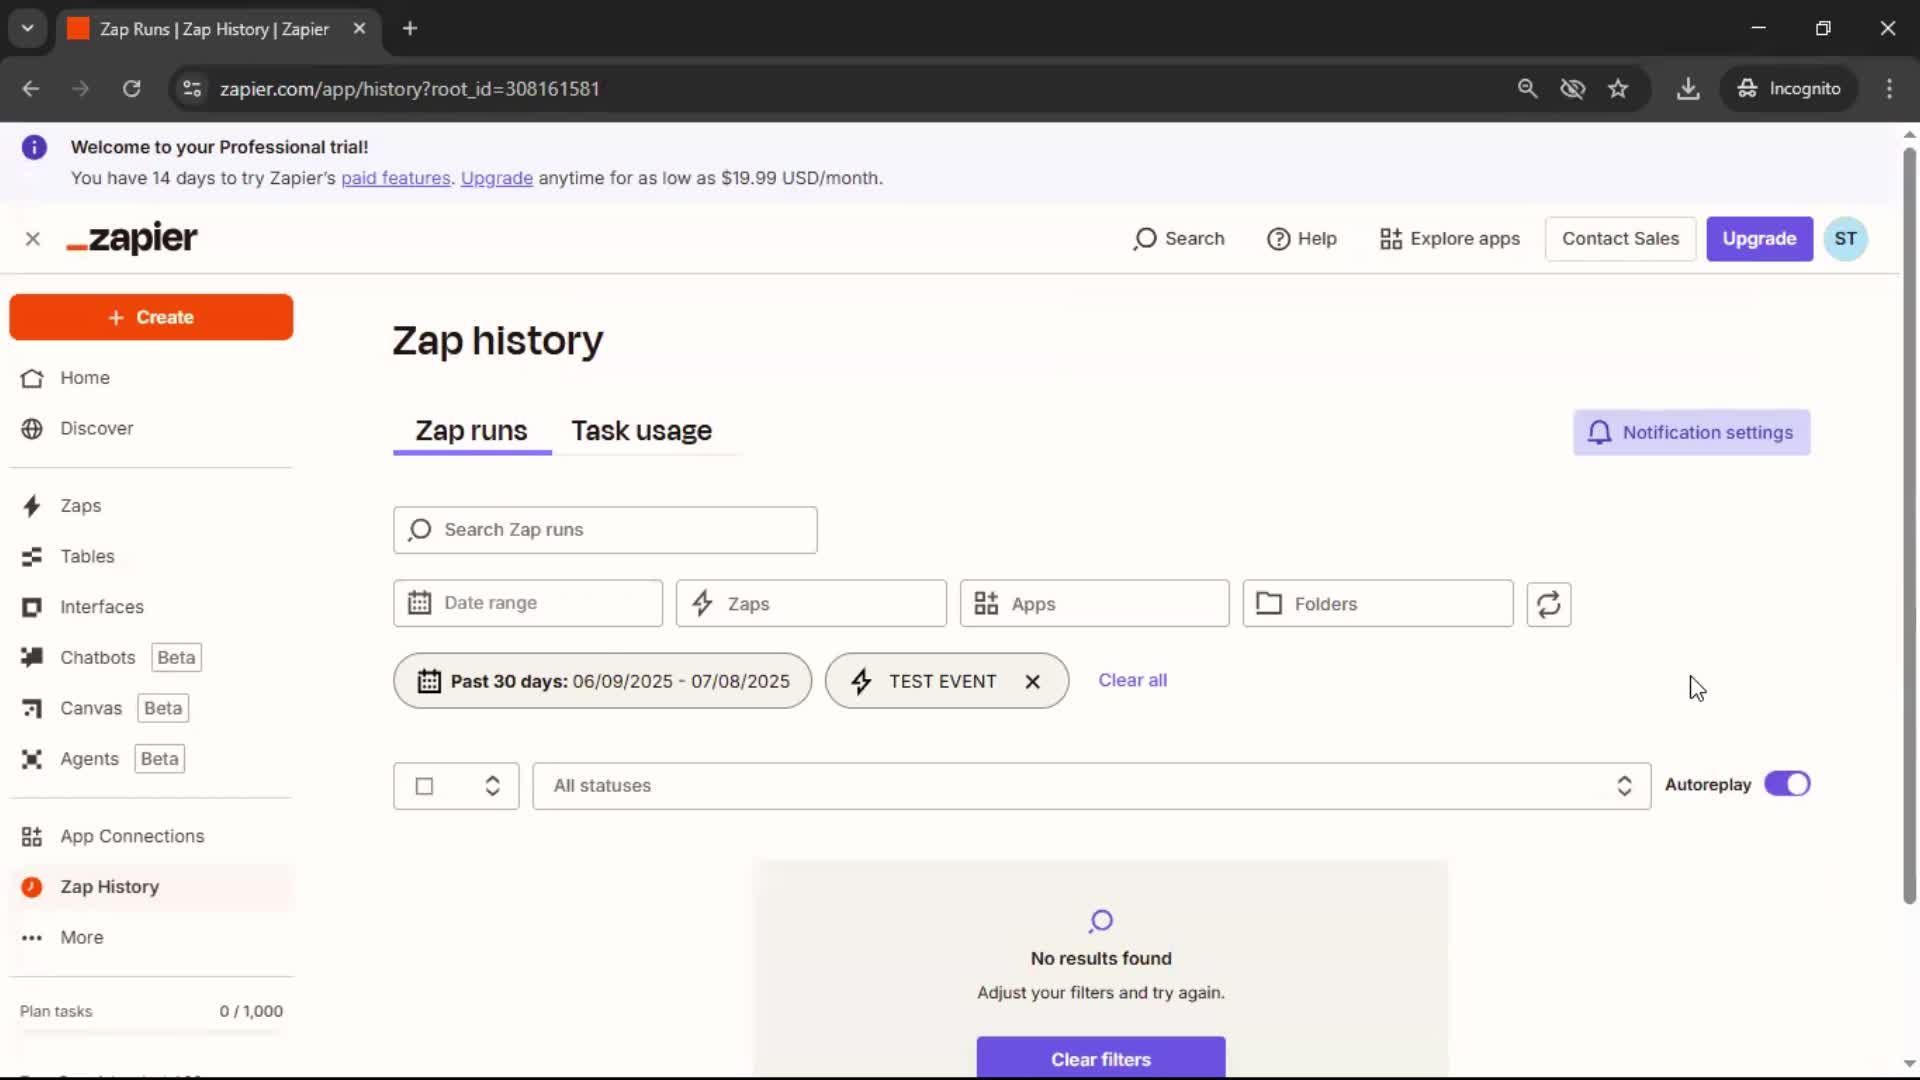Click the browser address bar URL

pyautogui.click(x=409, y=89)
